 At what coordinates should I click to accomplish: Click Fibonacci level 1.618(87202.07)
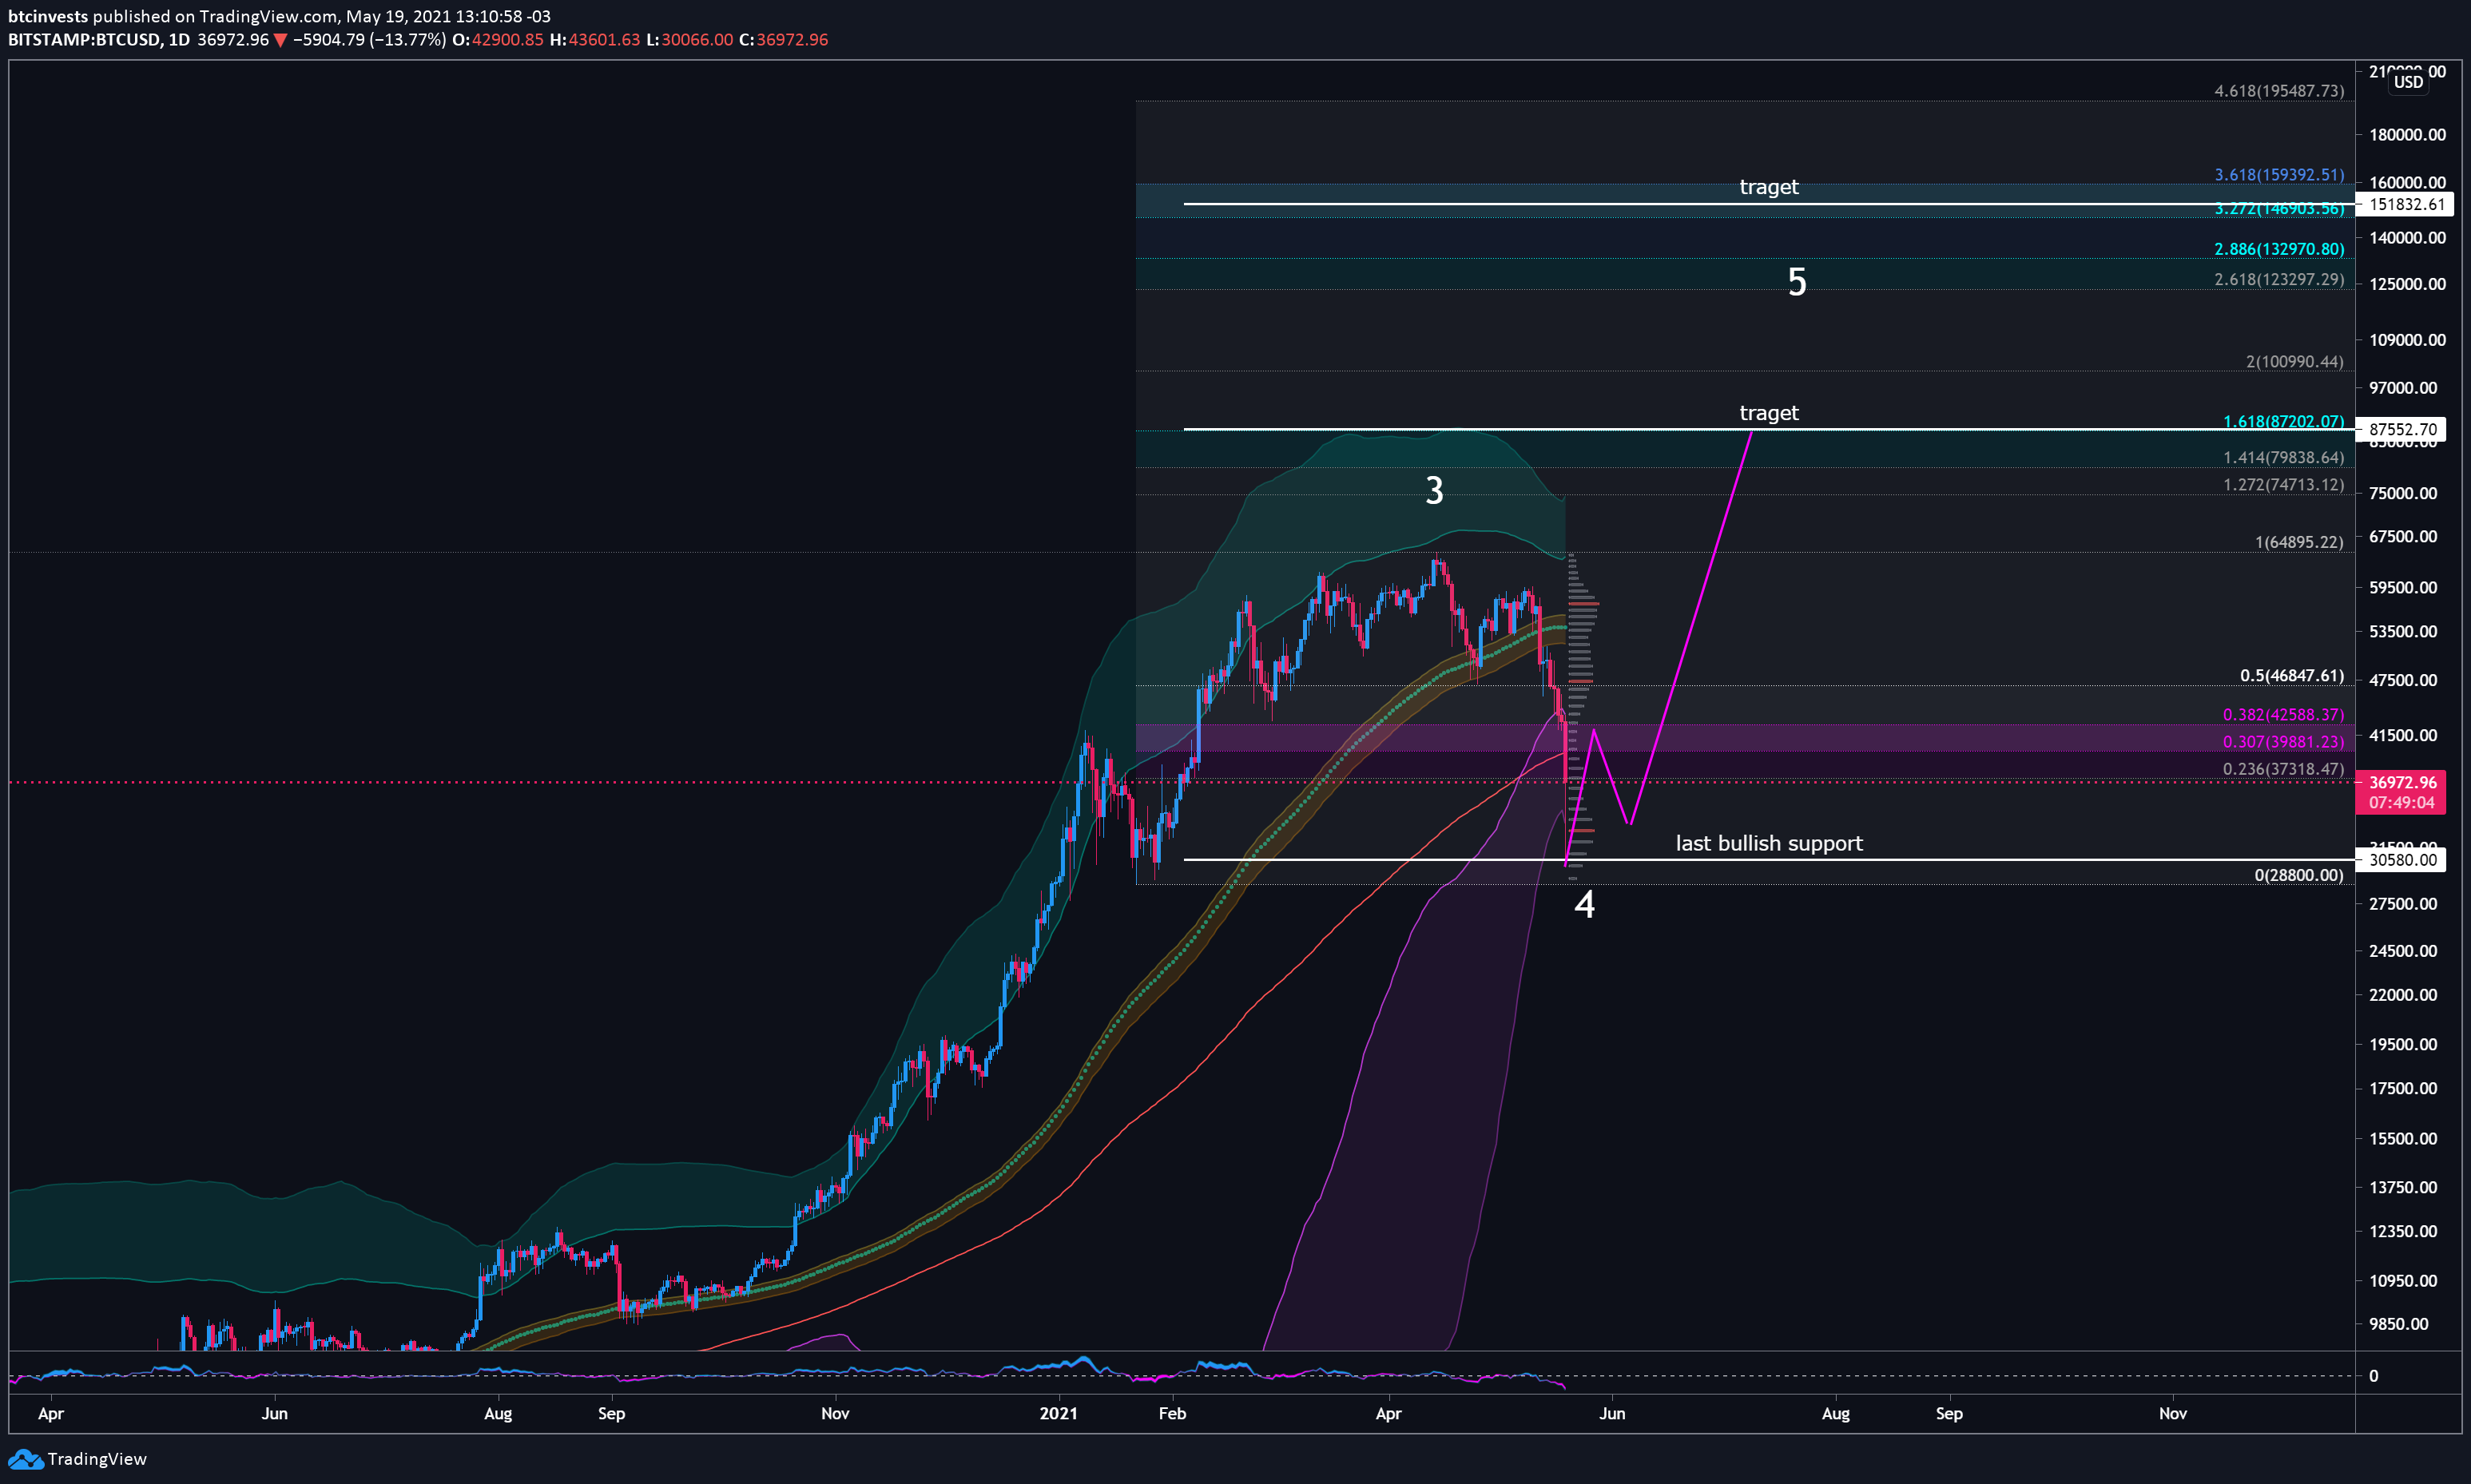tap(2283, 421)
